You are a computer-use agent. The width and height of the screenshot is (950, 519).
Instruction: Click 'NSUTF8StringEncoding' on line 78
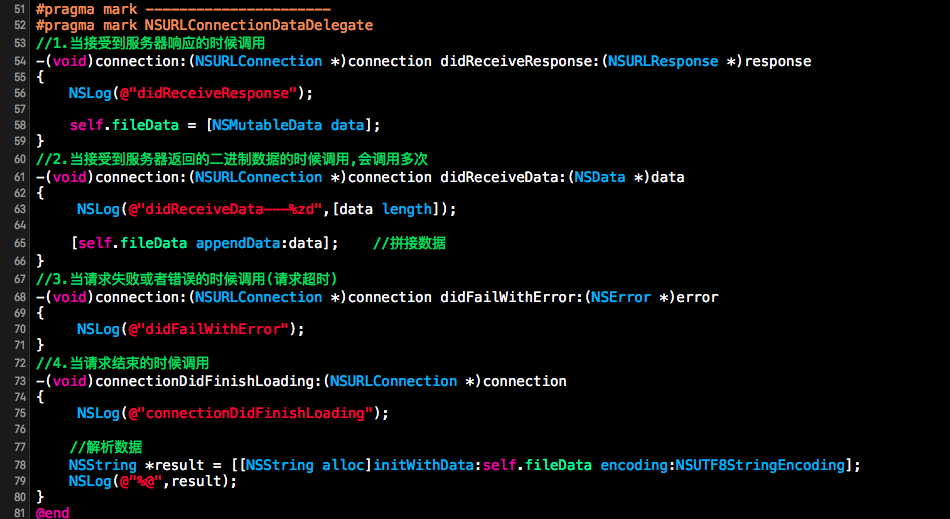click(760, 465)
